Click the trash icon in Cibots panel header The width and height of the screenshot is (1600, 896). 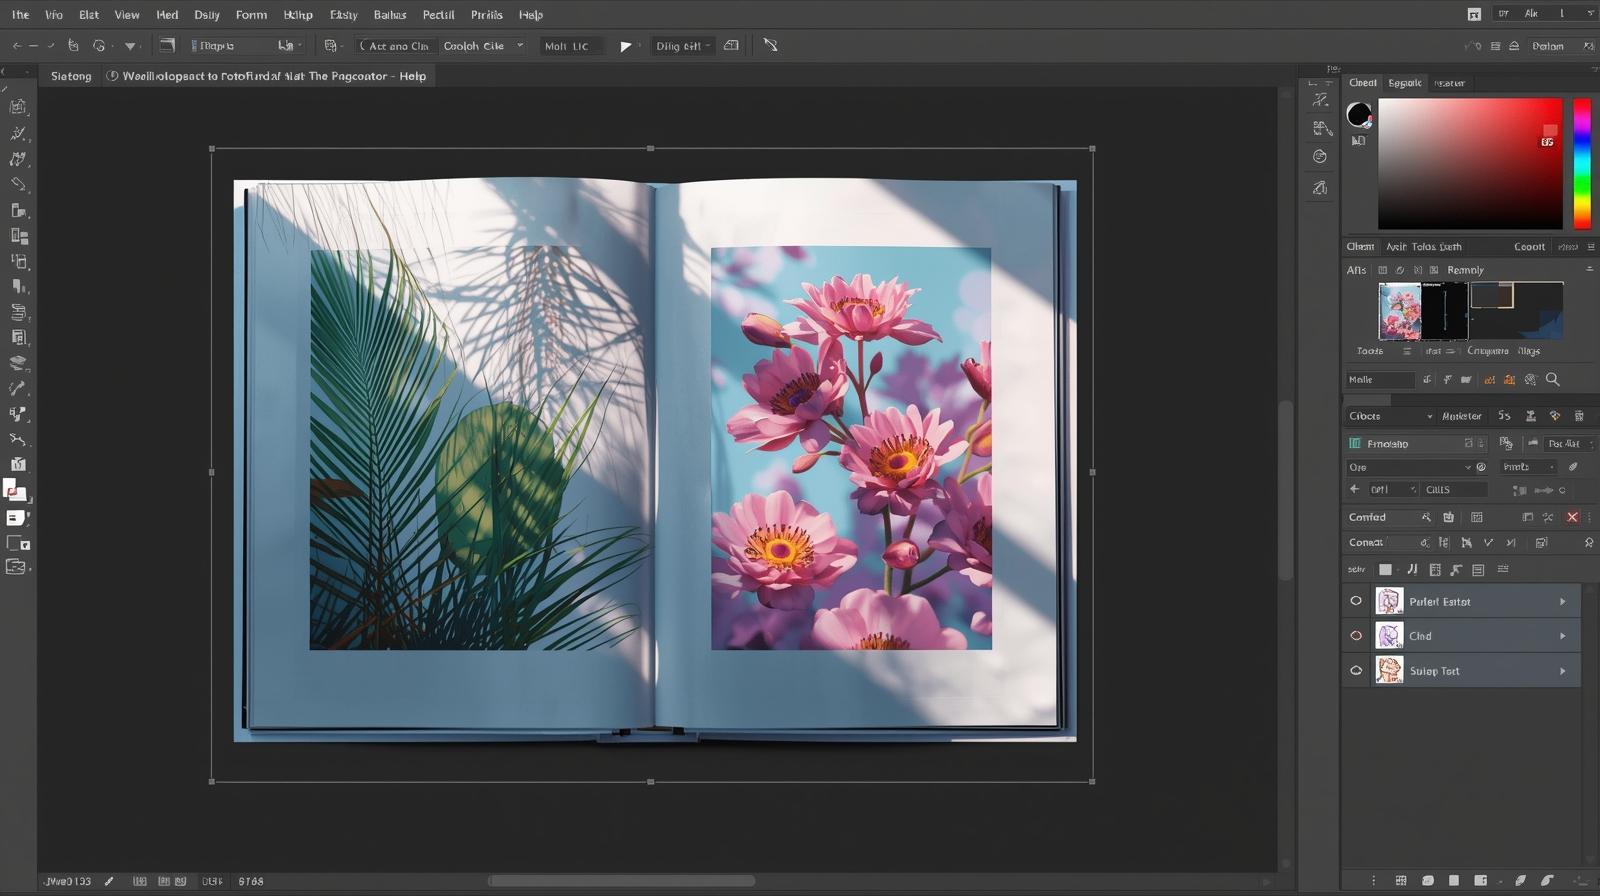click(x=1579, y=416)
